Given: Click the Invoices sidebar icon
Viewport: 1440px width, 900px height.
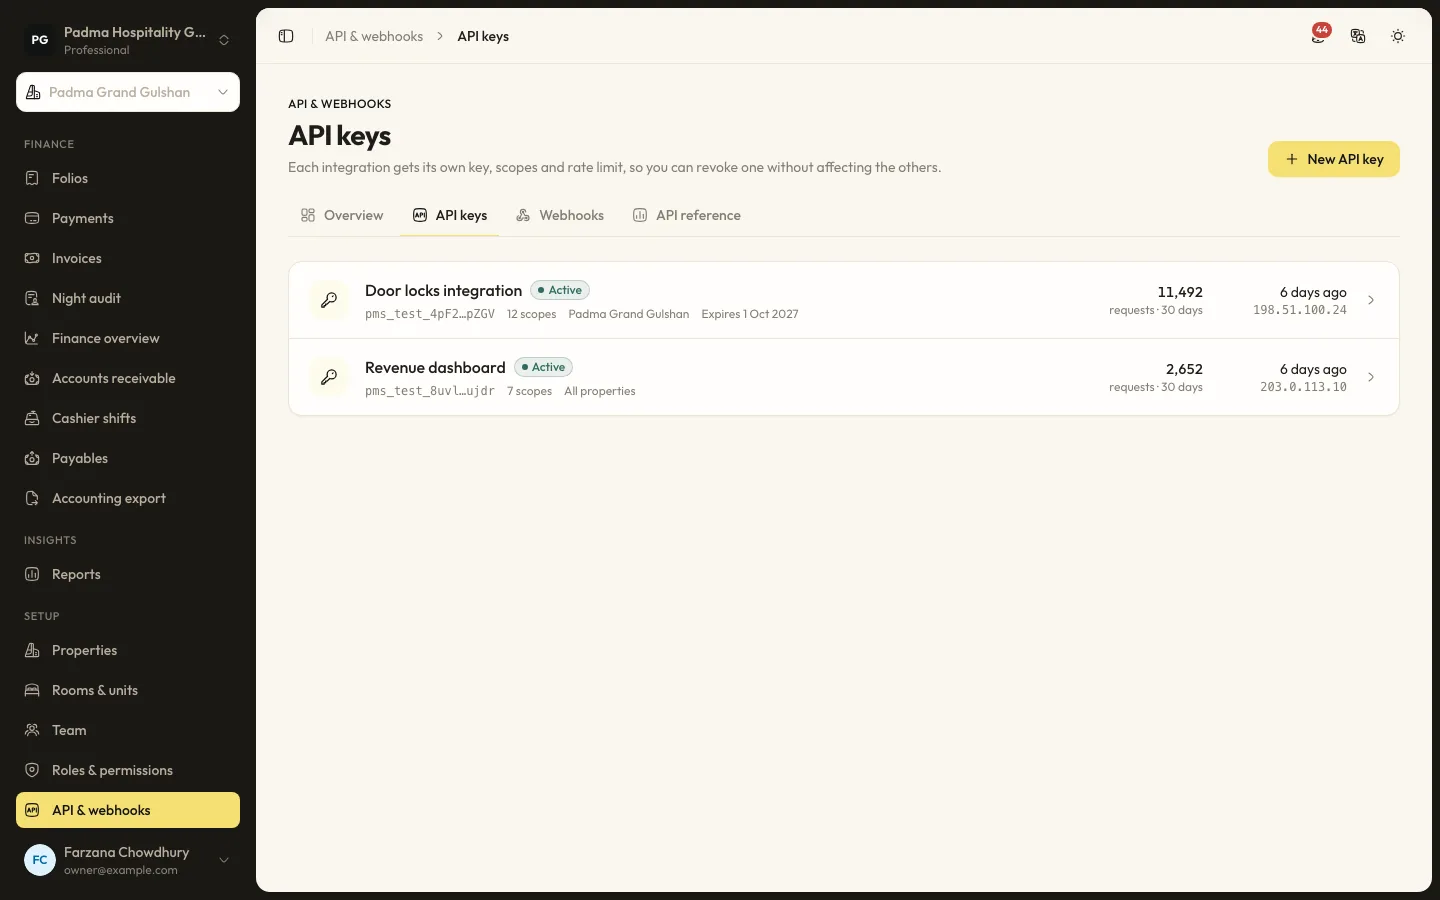Looking at the screenshot, I should (32, 258).
